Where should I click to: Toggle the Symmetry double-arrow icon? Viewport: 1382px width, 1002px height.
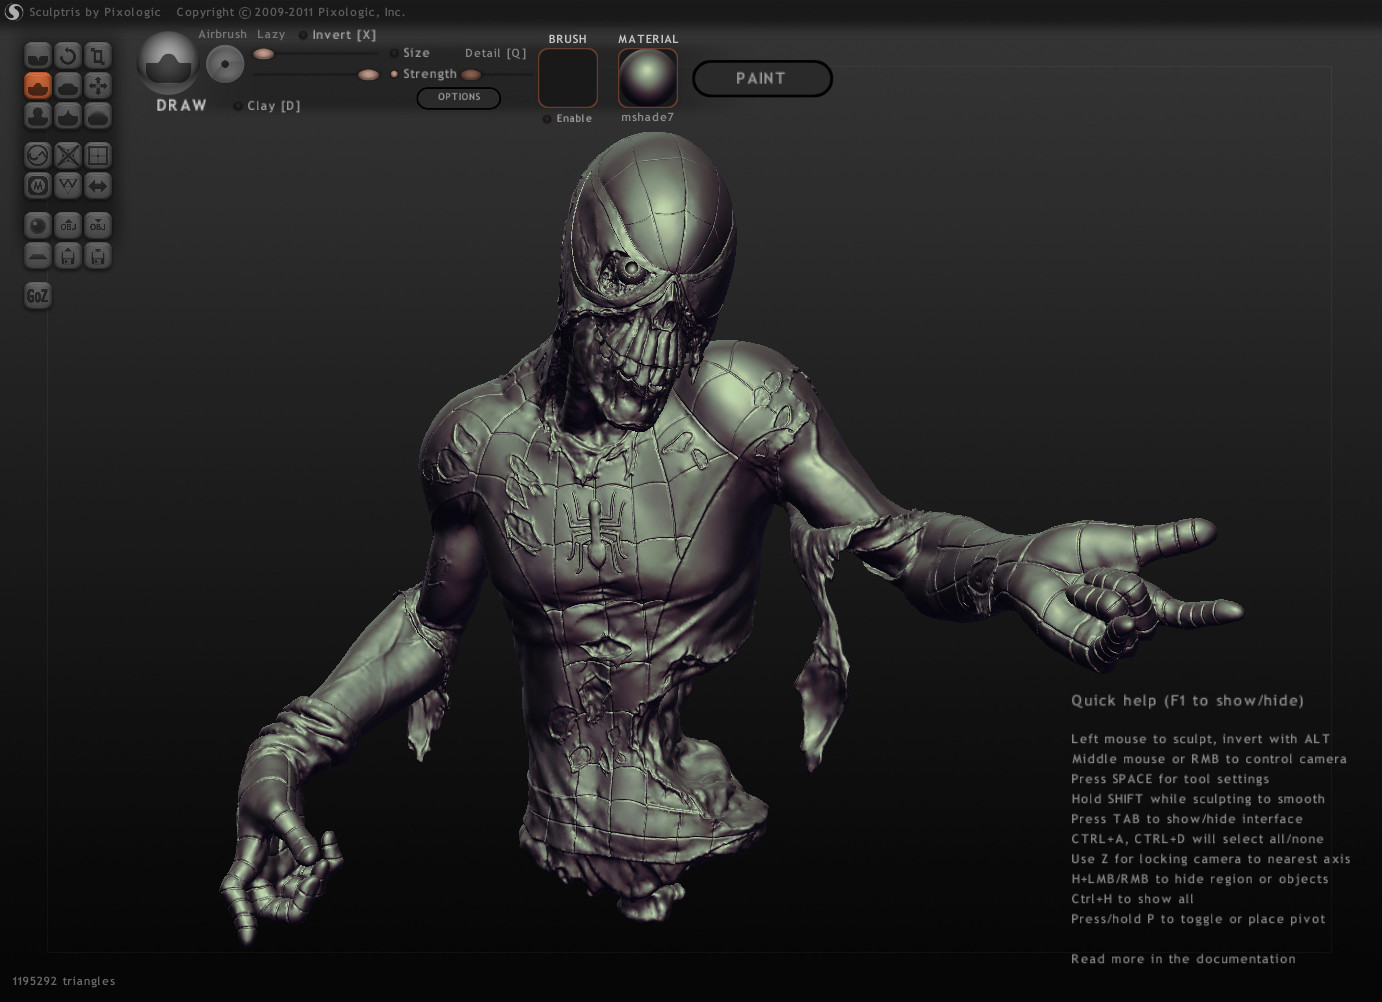98,186
